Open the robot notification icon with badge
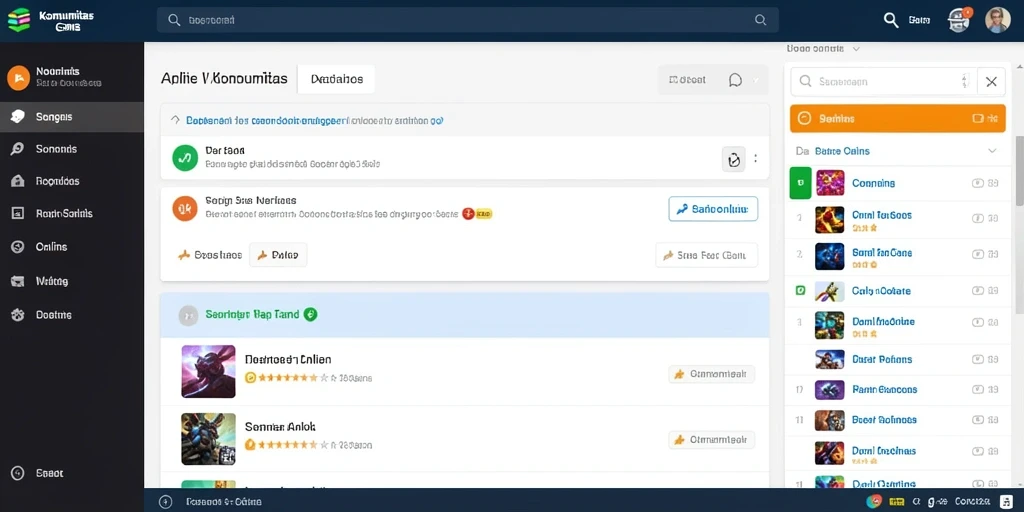The height and width of the screenshot is (512, 1024). click(x=958, y=20)
